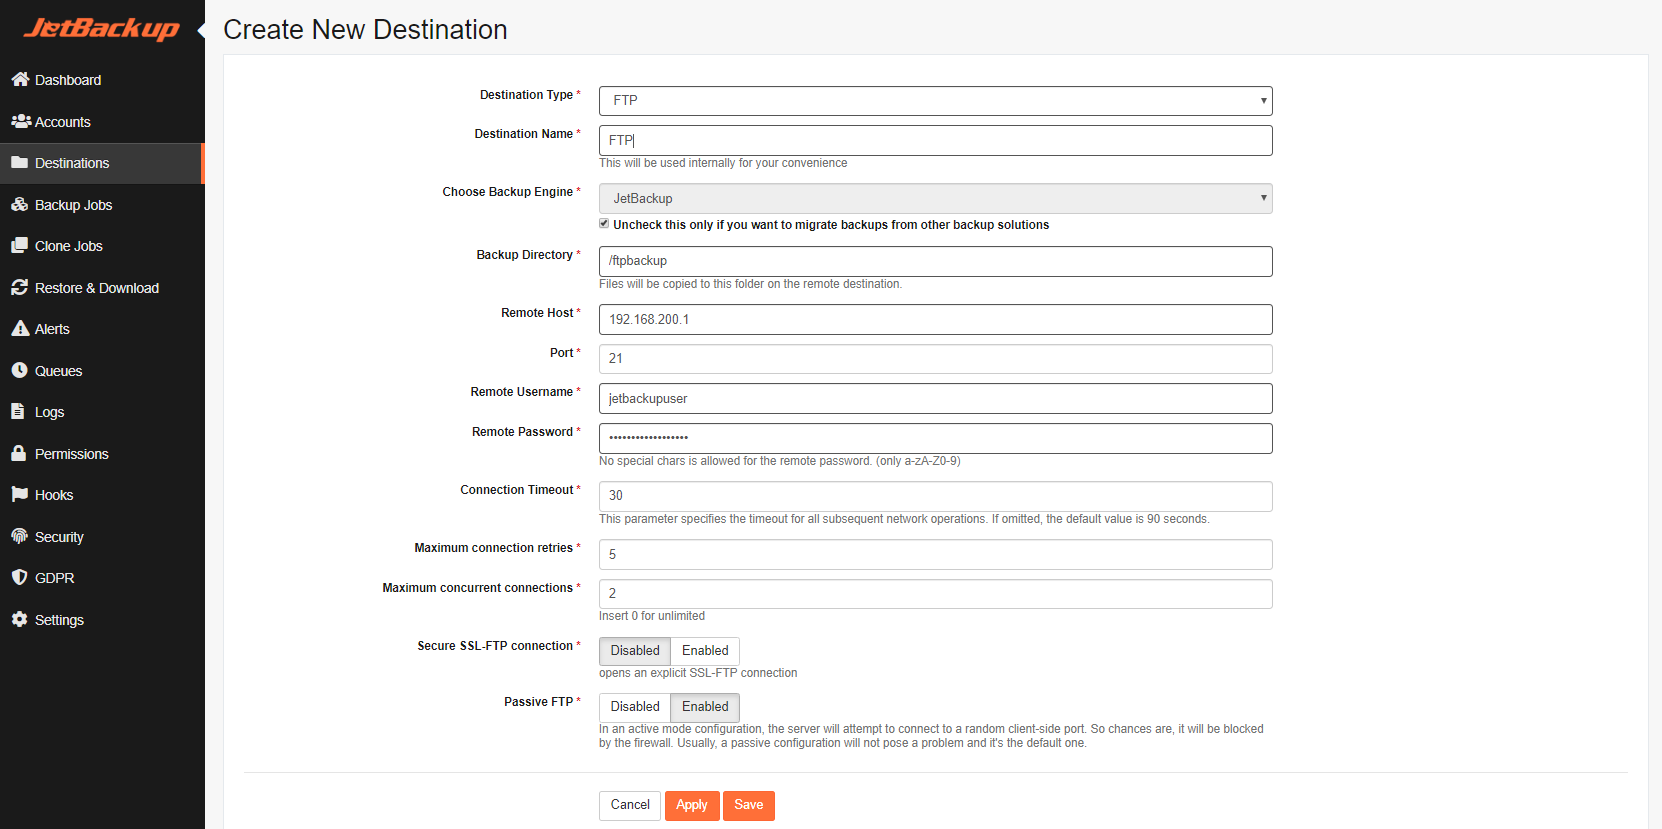
Task: Click the Alerts warning triangle icon
Action: tap(19, 328)
